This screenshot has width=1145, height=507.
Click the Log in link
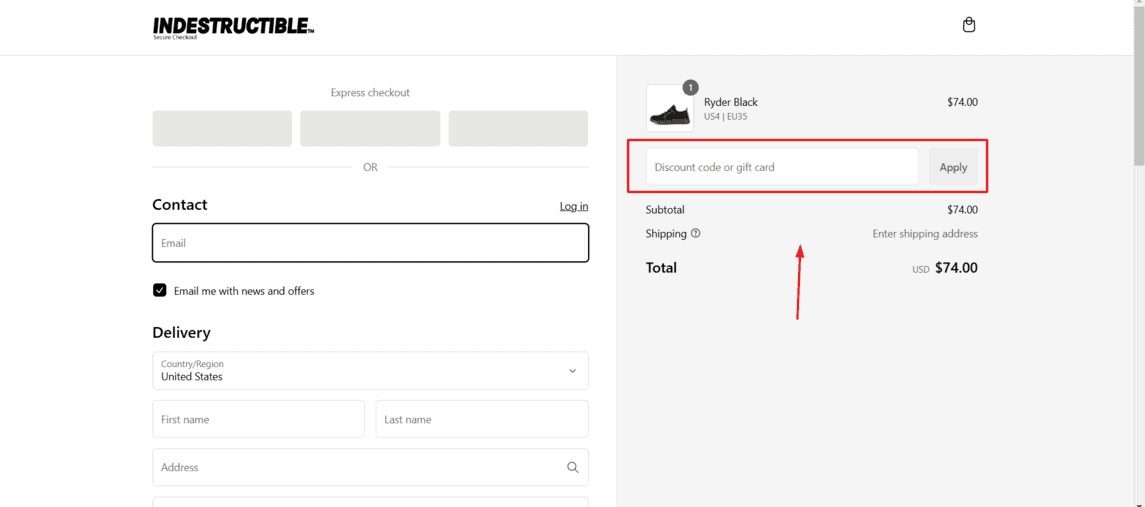574,207
